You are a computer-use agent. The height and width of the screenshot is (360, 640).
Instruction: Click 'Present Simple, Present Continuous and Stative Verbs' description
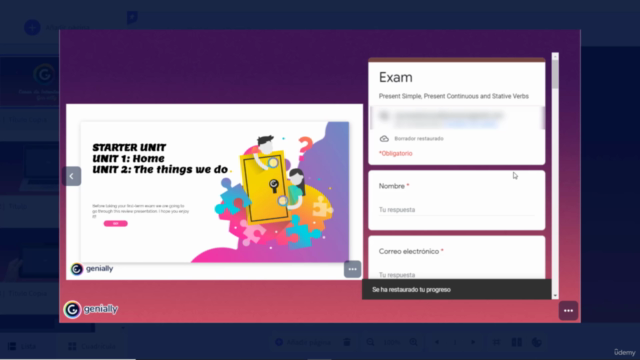(x=453, y=96)
